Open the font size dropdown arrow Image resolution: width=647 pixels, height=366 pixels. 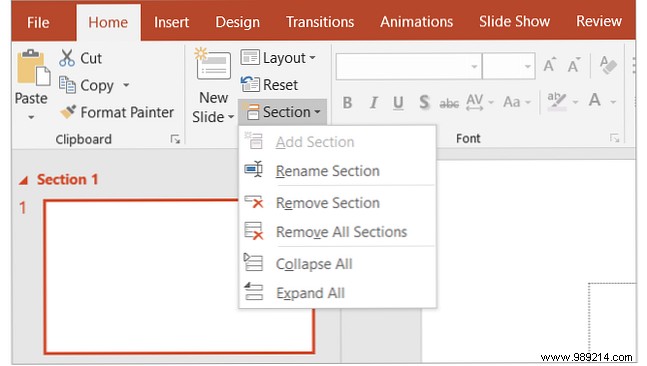click(x=528, y=66)
